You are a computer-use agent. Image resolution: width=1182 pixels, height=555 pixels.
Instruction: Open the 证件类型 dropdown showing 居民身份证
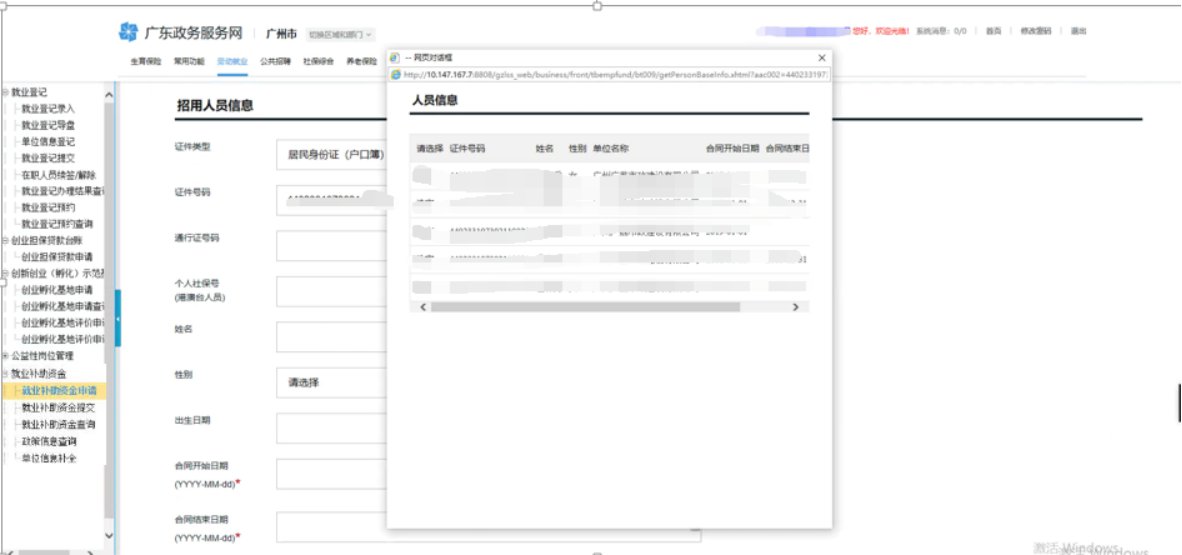pyautogui.click(x=330, y=155)
